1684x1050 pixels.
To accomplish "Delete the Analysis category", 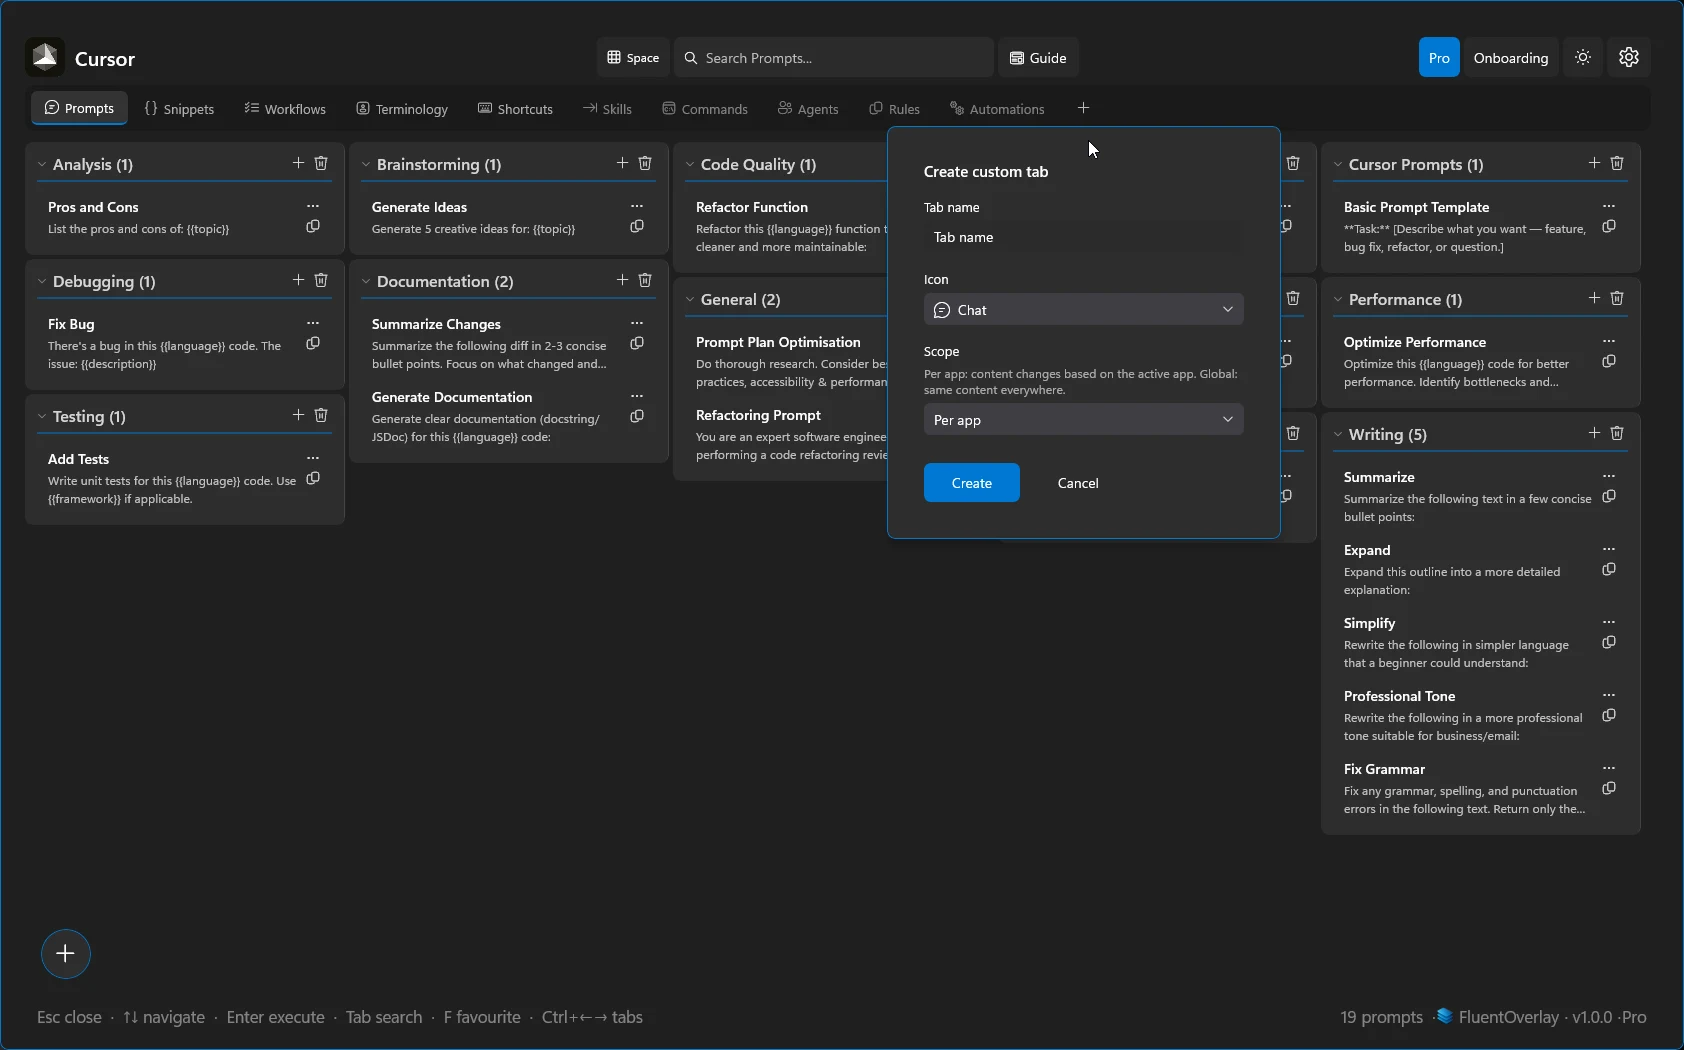I will pos(321,163).
